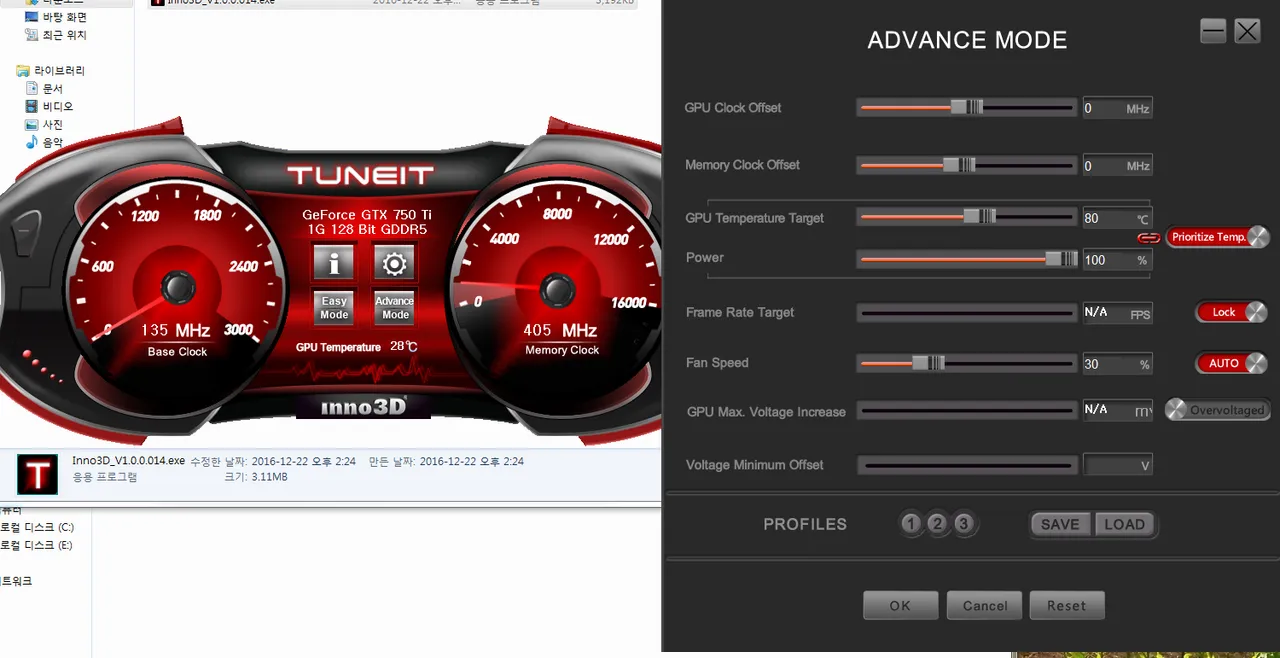Click the LOAD profile button
The width and height of the screenshot is (1280, 658).
1124,524
